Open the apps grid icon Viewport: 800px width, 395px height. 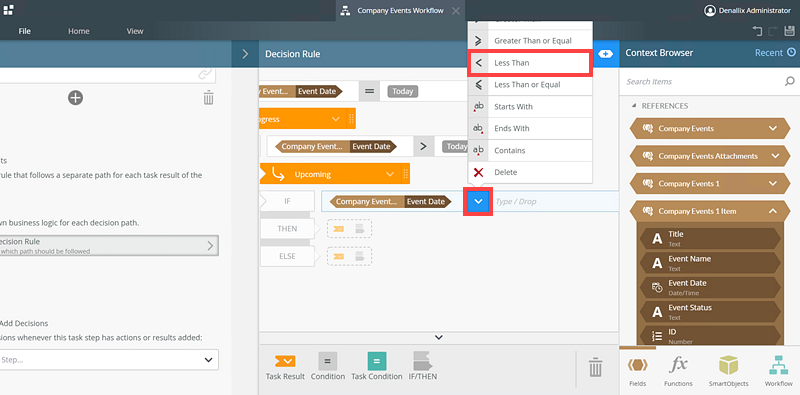9,9
